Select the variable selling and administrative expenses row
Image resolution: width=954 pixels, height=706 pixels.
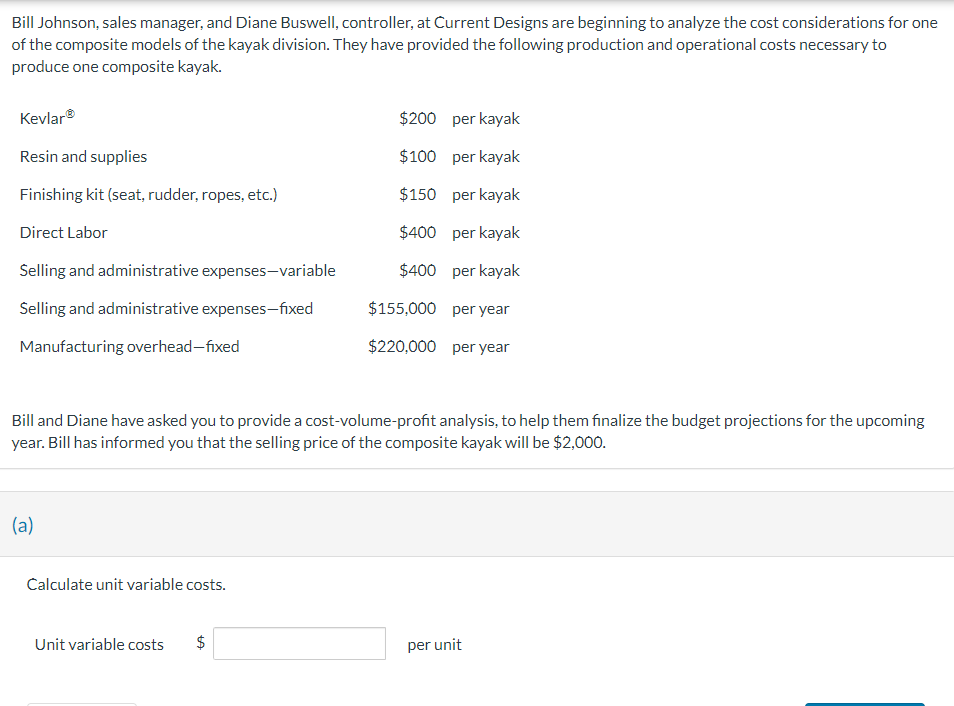point(178,270)
